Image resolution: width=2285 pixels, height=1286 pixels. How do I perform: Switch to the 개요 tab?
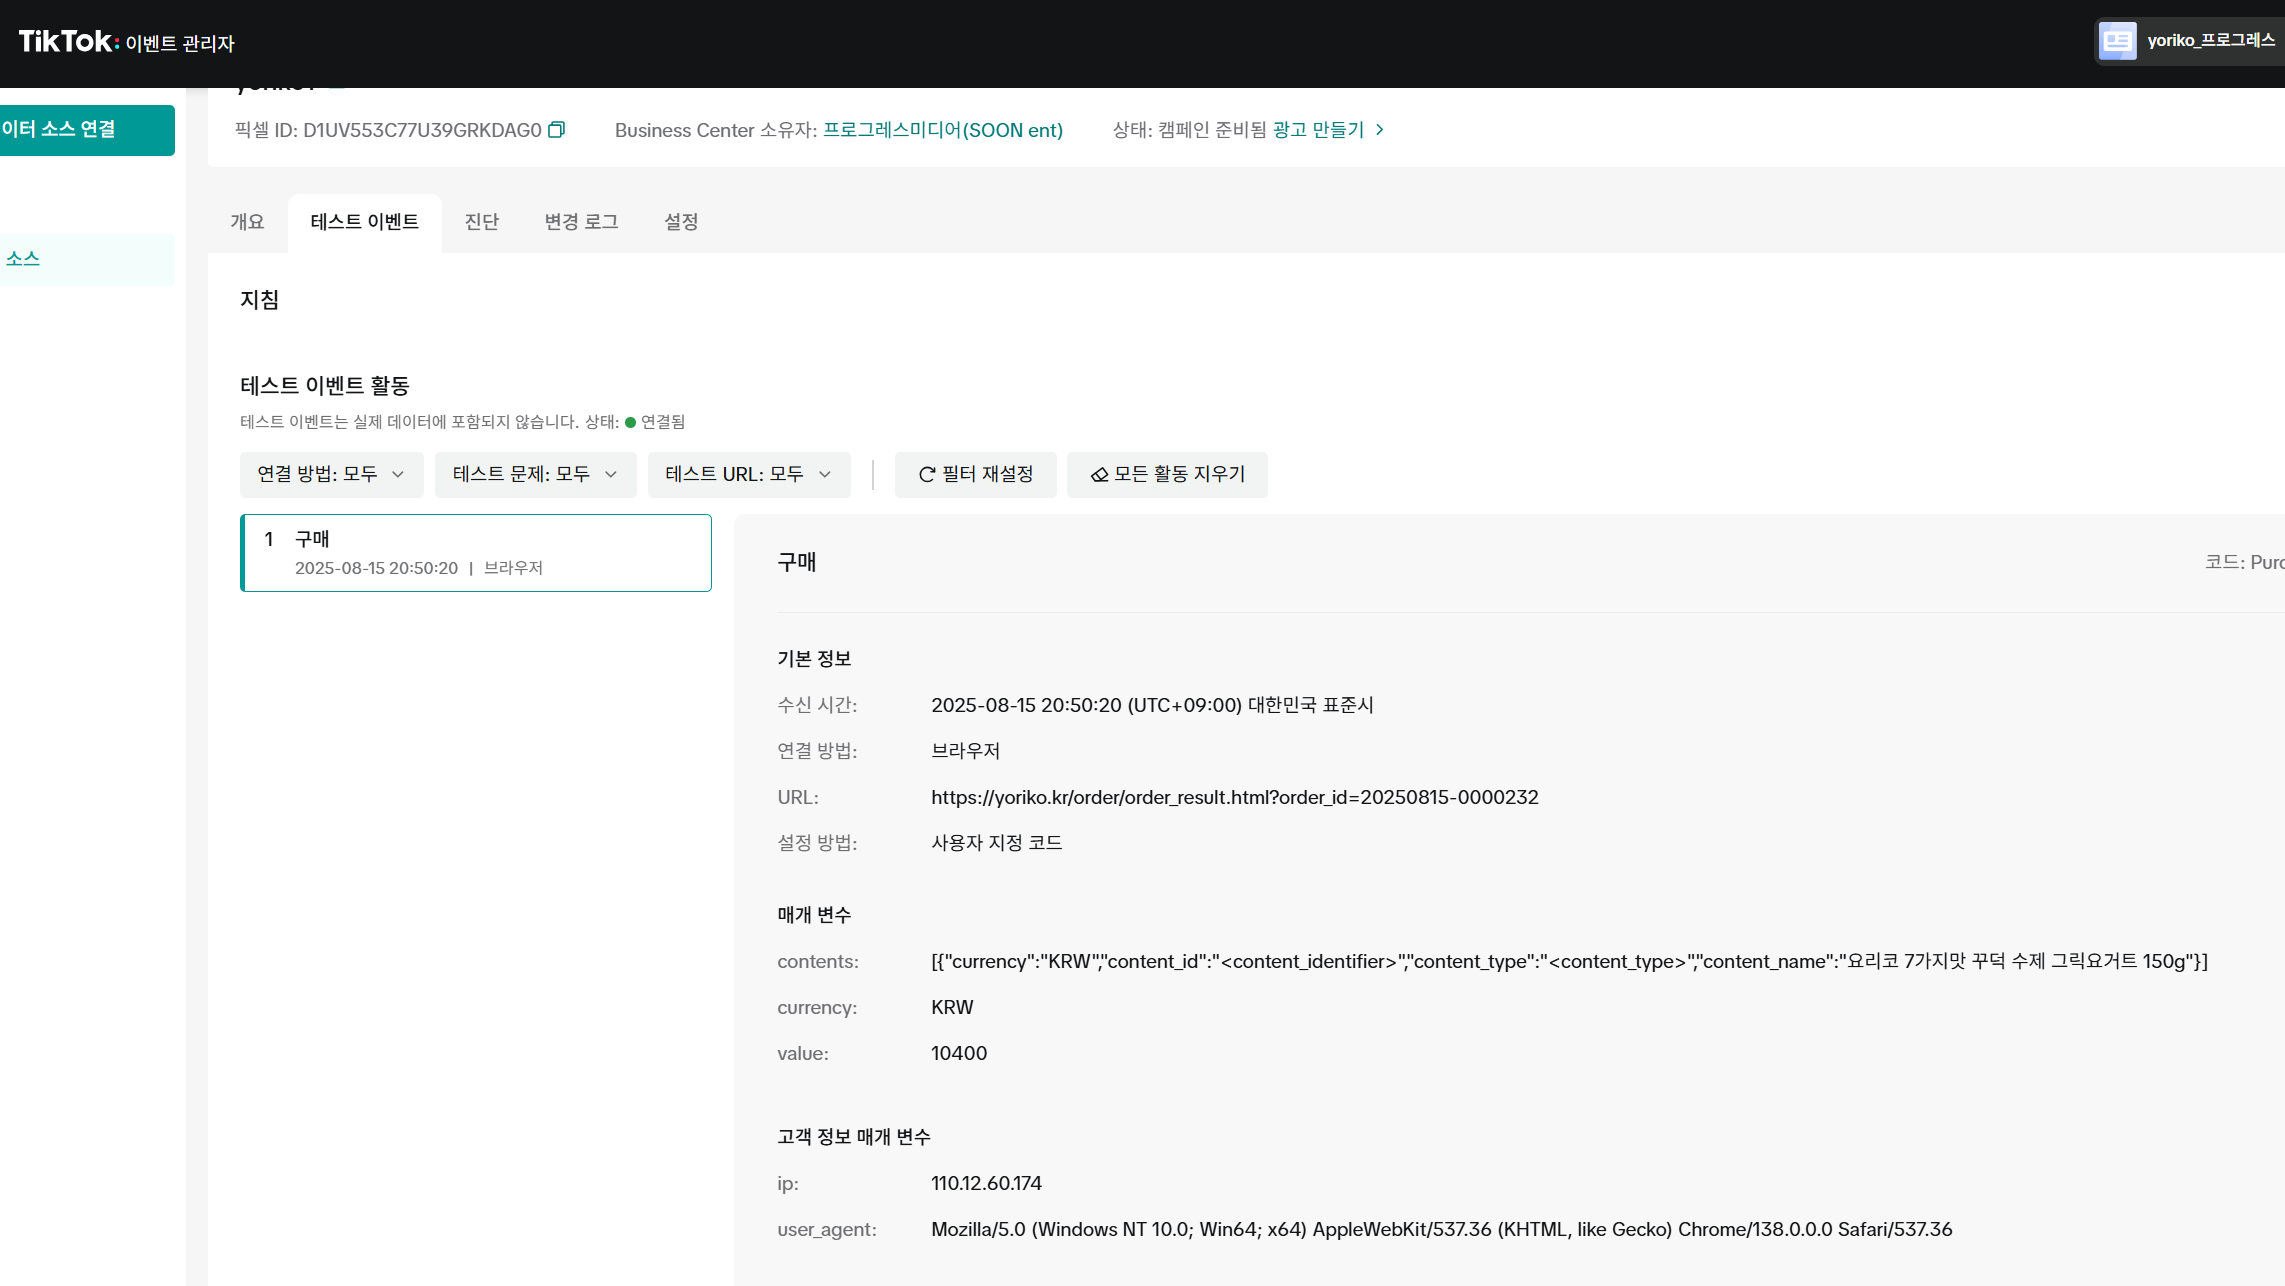247,222
